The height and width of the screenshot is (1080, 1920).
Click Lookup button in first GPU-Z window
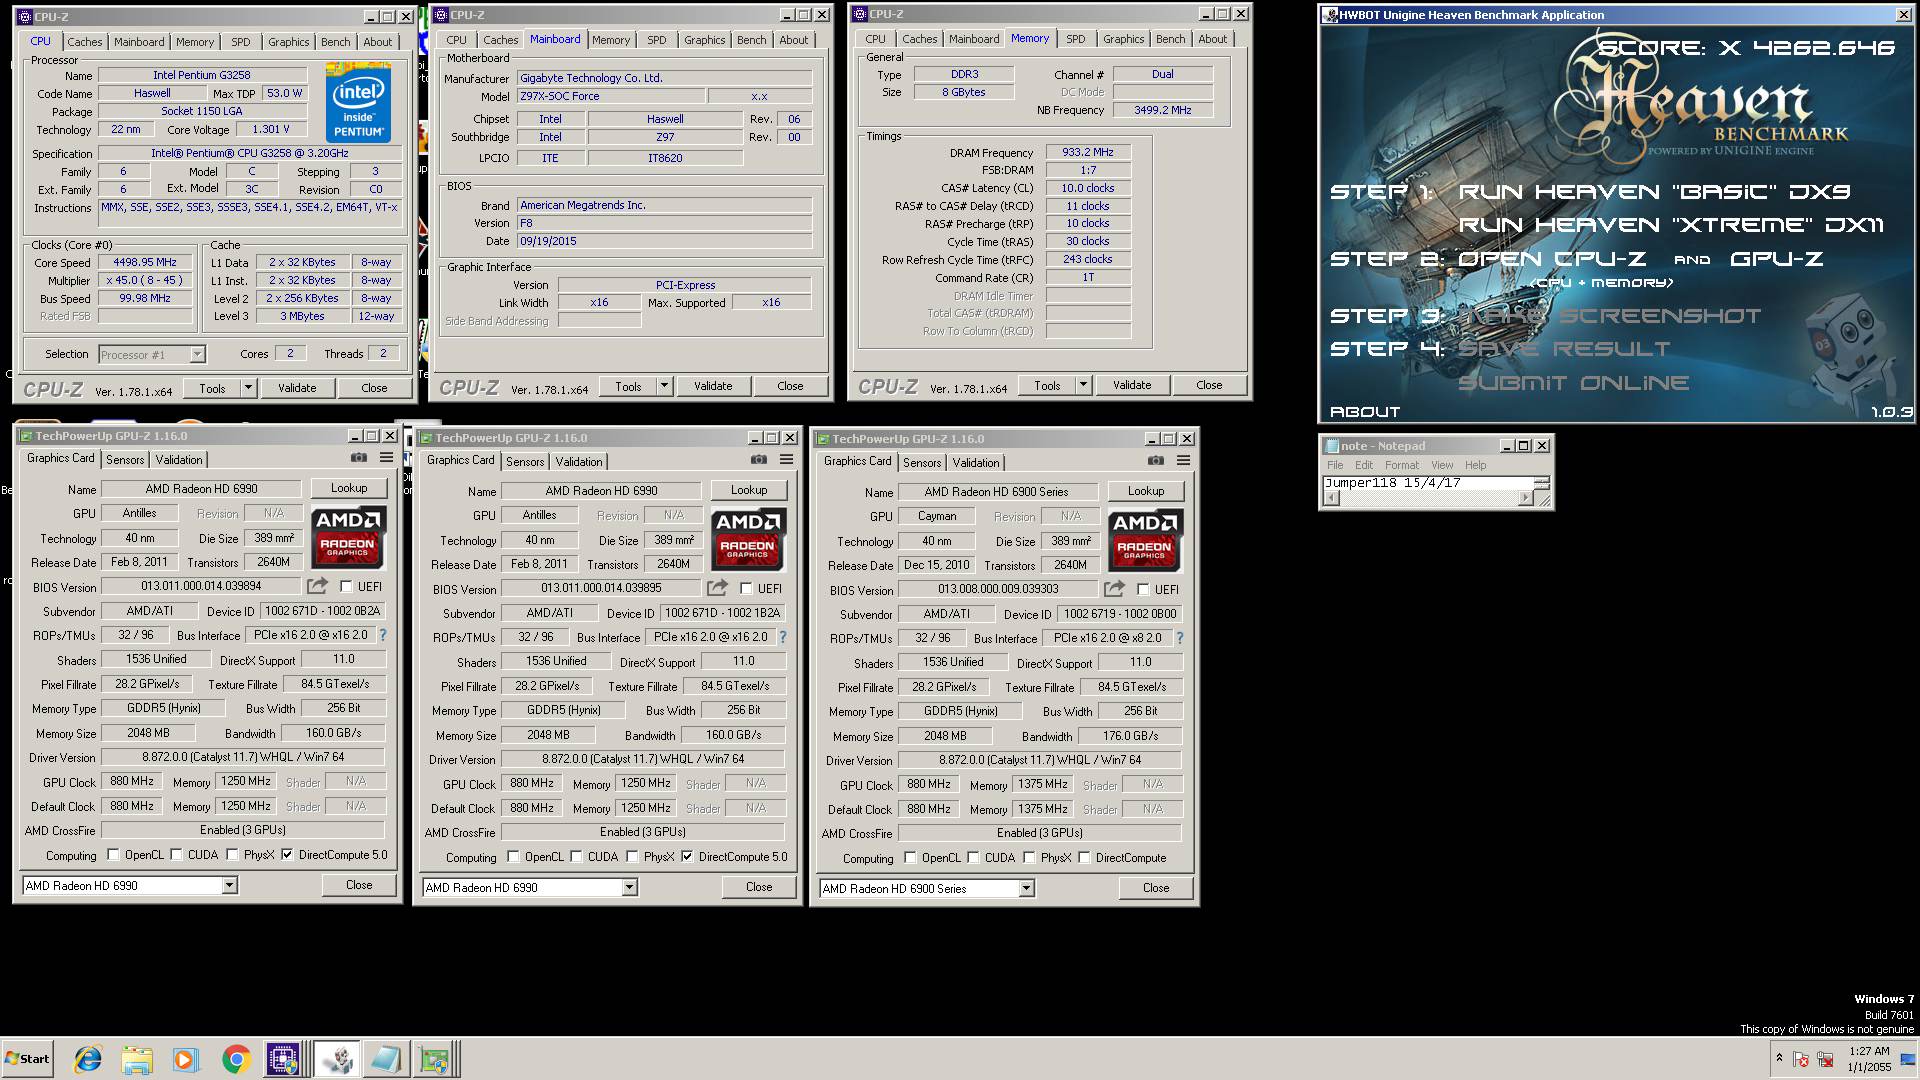pos(349,488)
